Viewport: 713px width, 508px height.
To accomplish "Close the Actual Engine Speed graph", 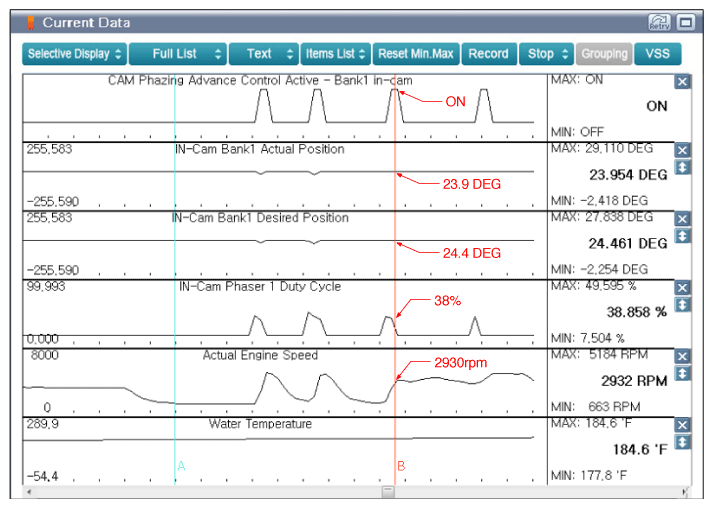I will point(682,356).
